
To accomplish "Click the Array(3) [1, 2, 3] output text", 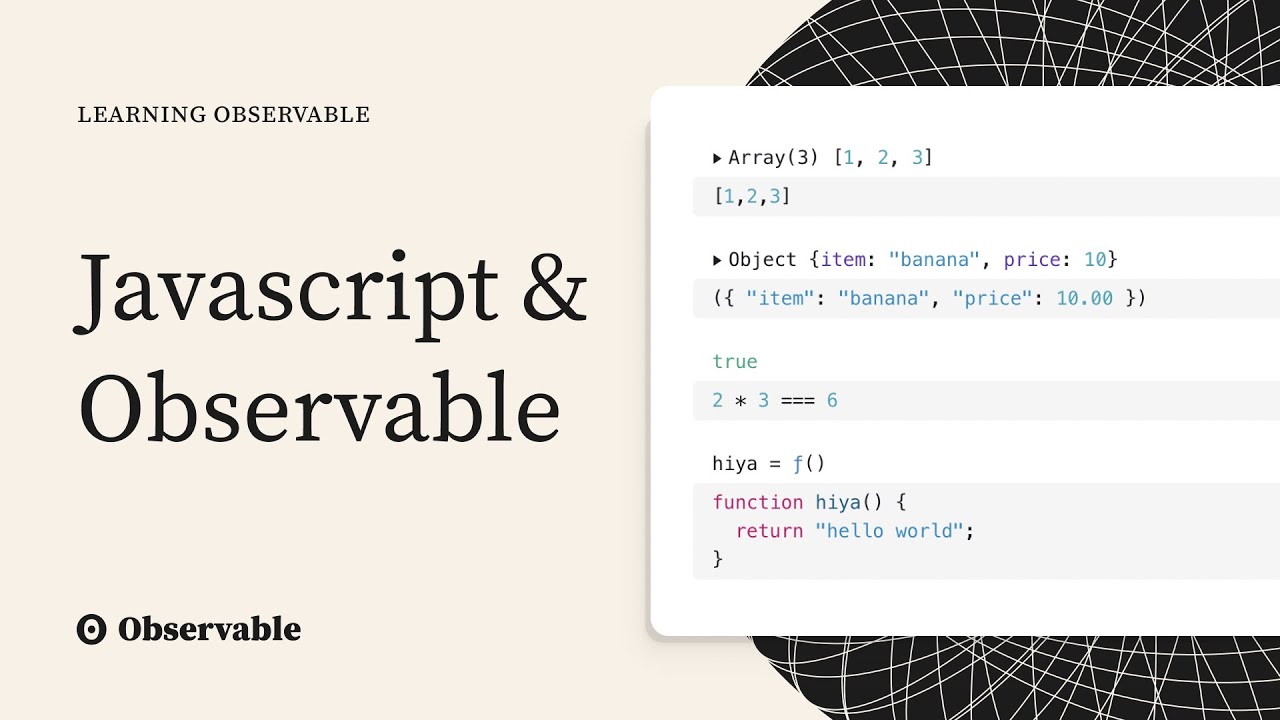I will click(x=830, y=158).
